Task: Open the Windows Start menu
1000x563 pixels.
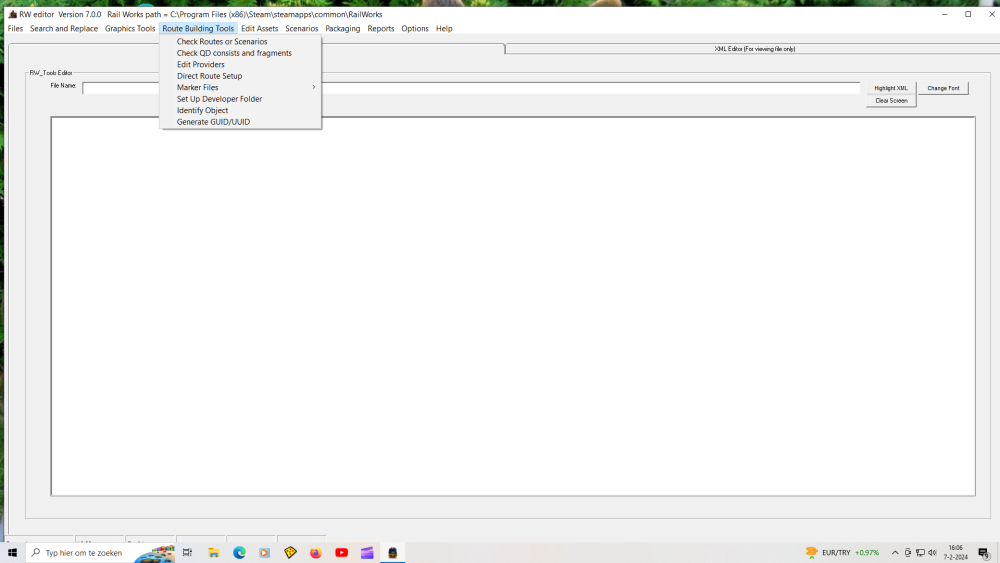Action: (x=13, y=552)
